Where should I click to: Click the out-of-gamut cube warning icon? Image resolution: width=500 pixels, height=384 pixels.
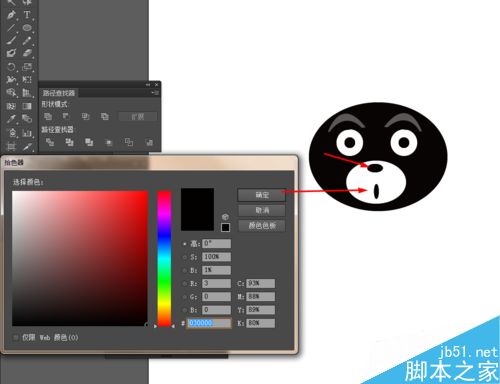(x=225, y=217)
